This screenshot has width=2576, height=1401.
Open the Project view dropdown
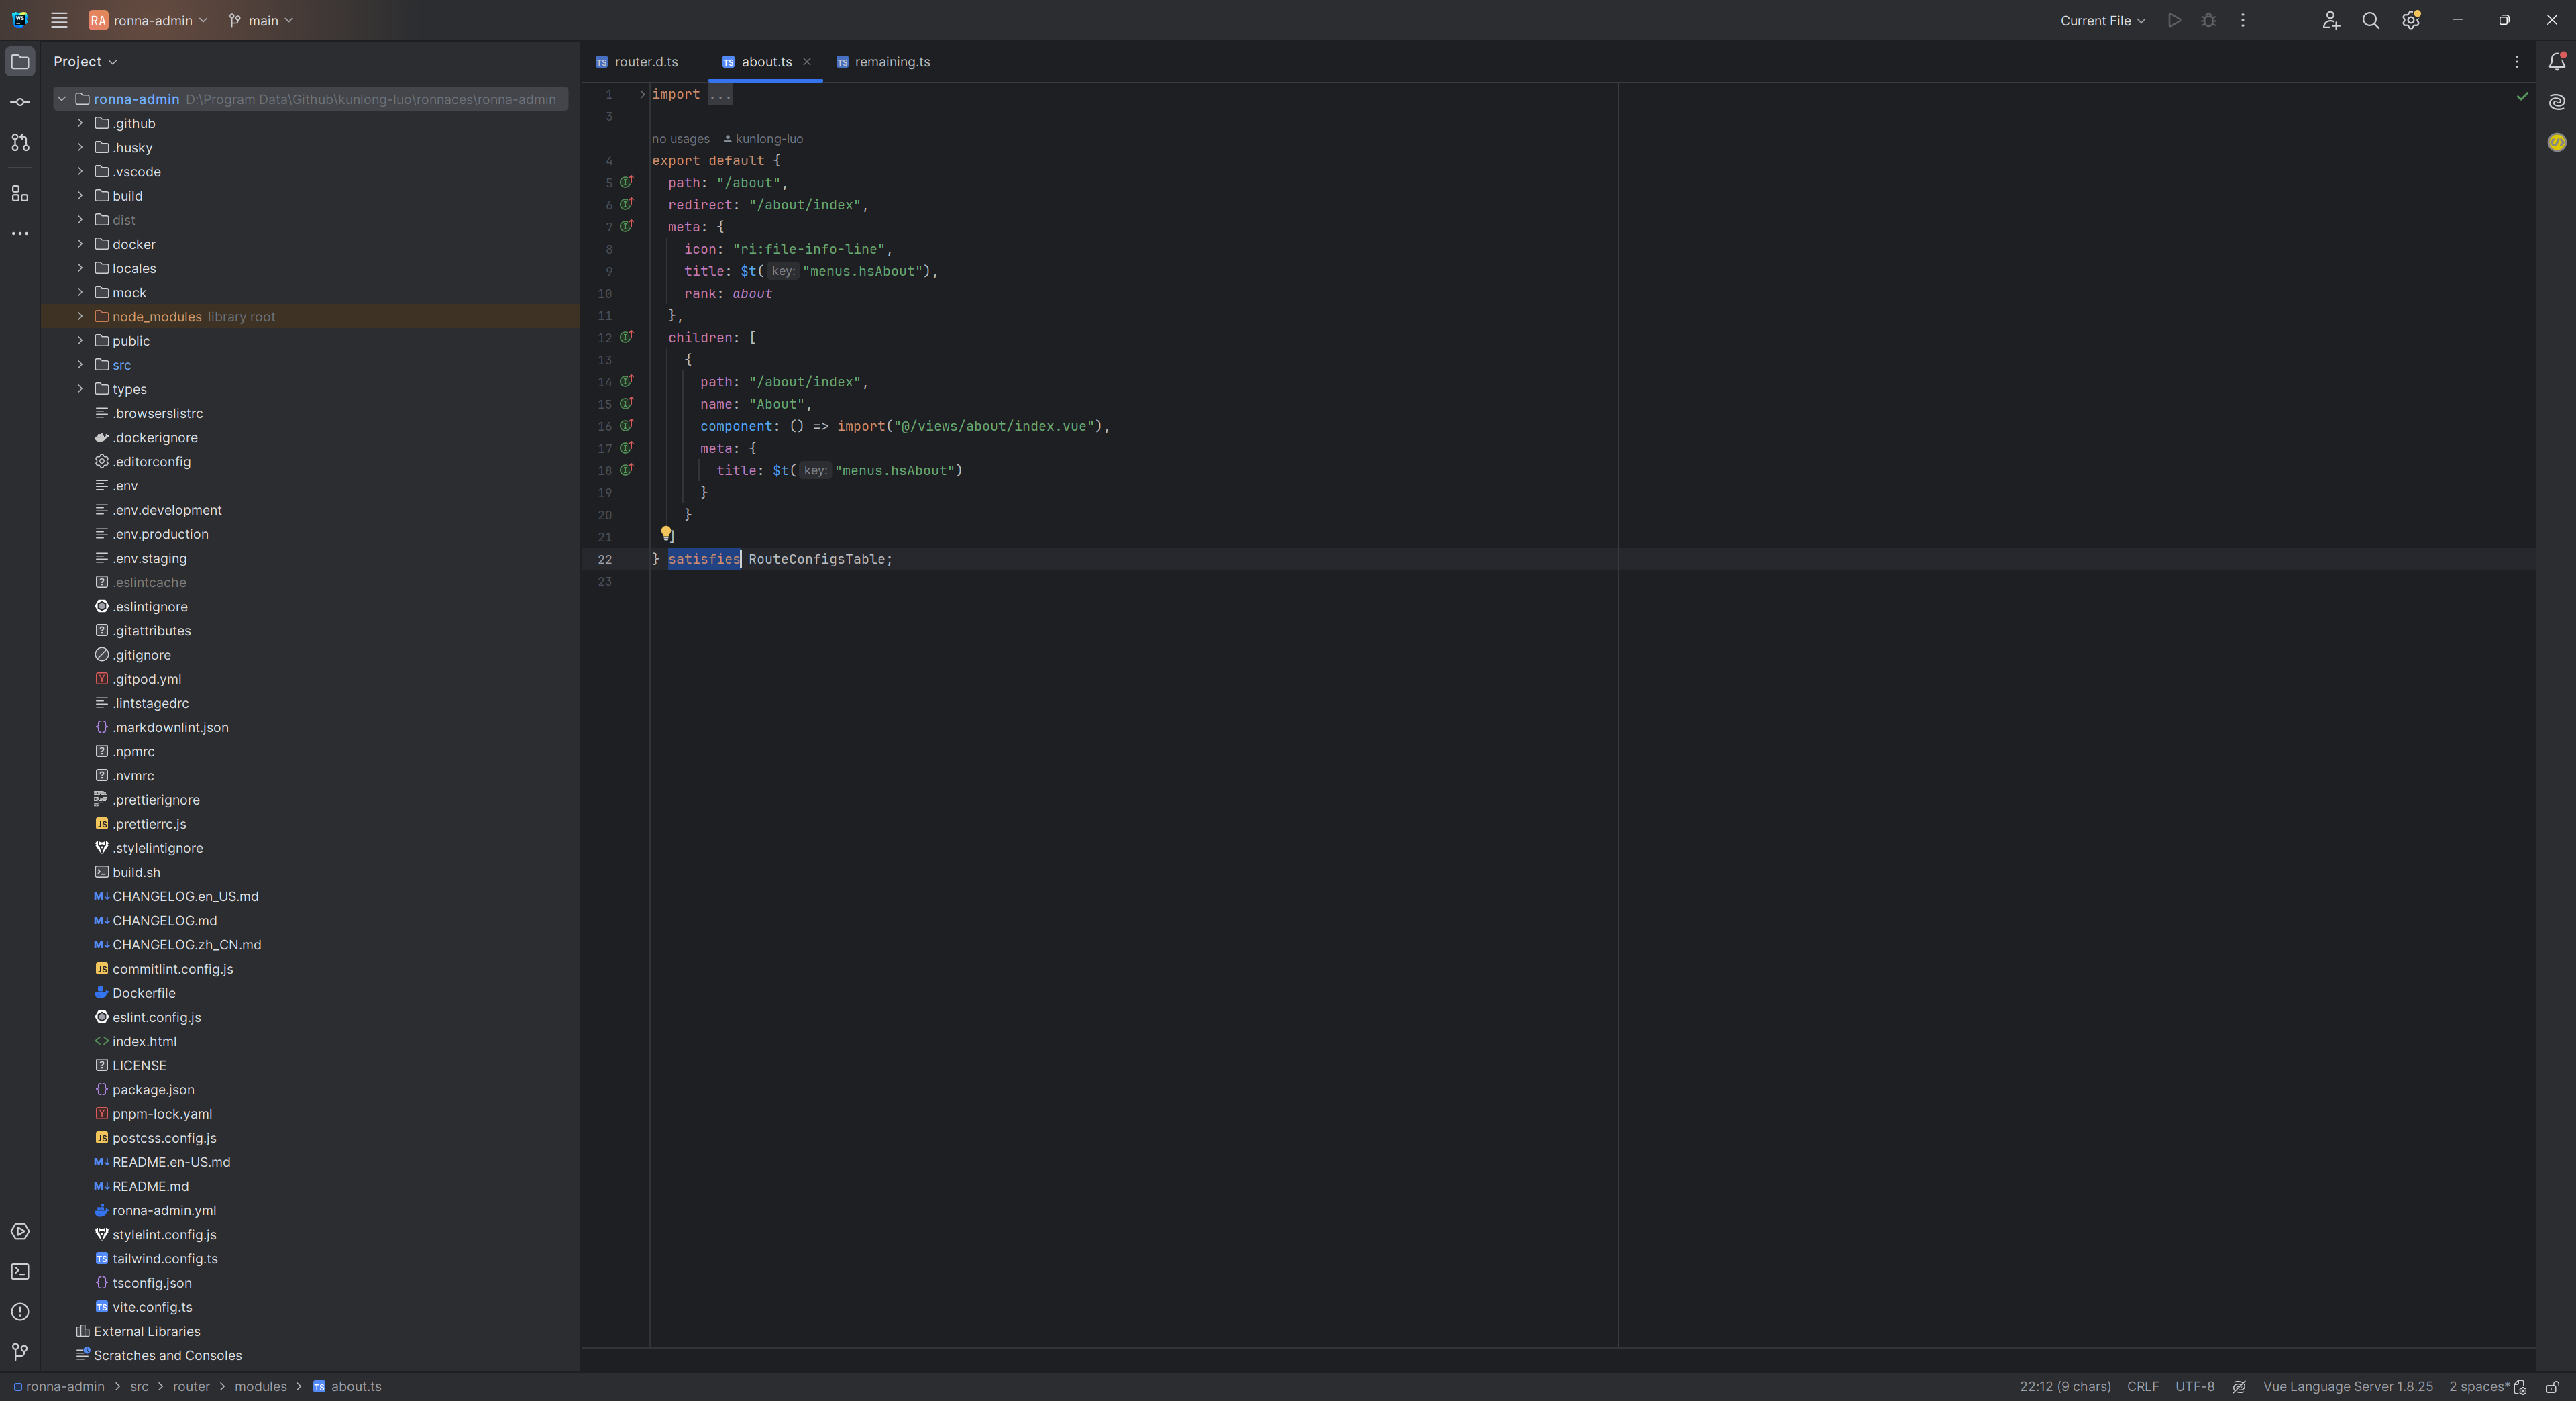(x=85, y=62)
